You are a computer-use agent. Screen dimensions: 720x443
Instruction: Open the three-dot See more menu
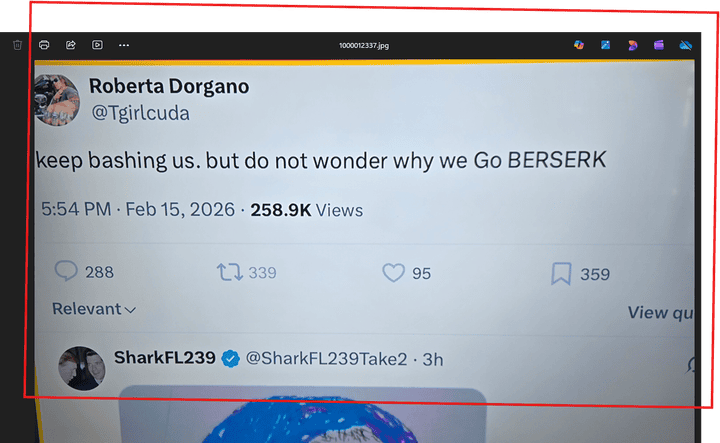pyautogui.click(x=124, y=45)
